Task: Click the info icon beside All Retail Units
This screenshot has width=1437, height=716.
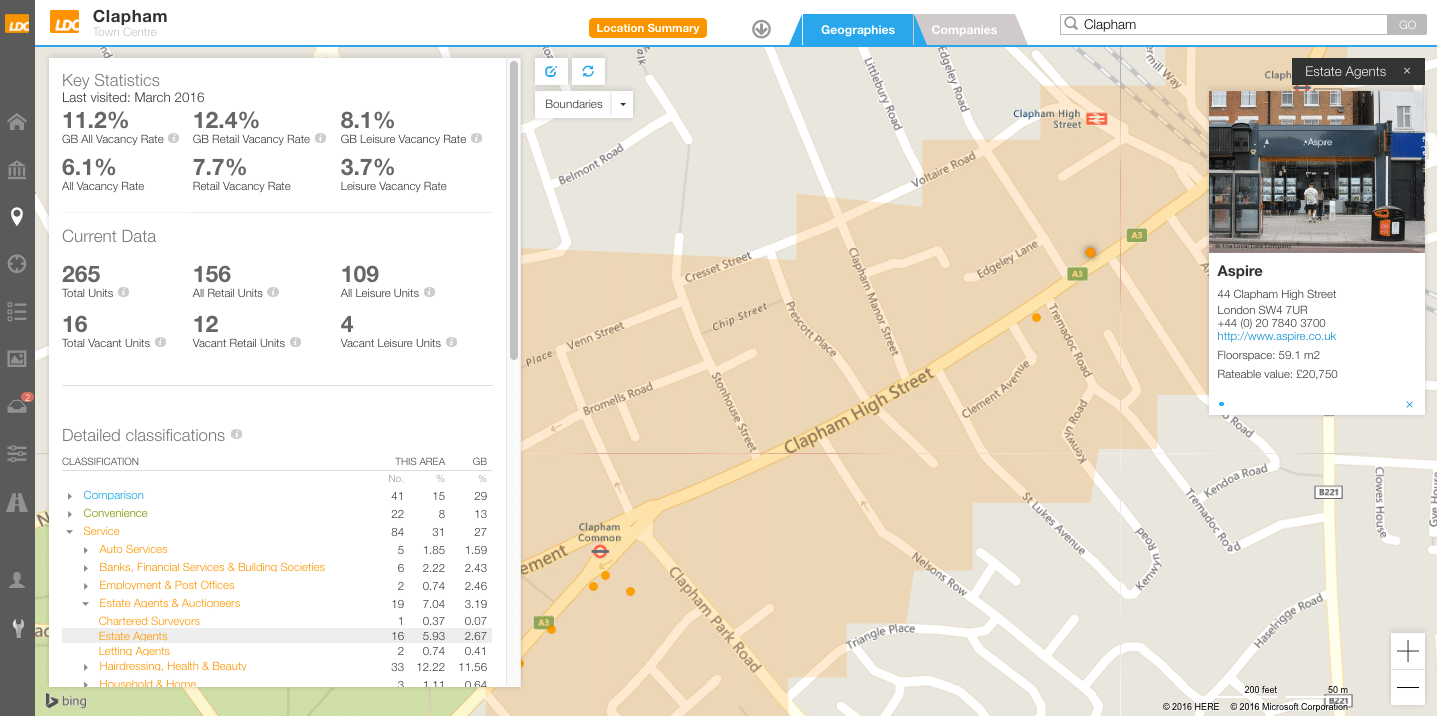Action: pos(273,293)
